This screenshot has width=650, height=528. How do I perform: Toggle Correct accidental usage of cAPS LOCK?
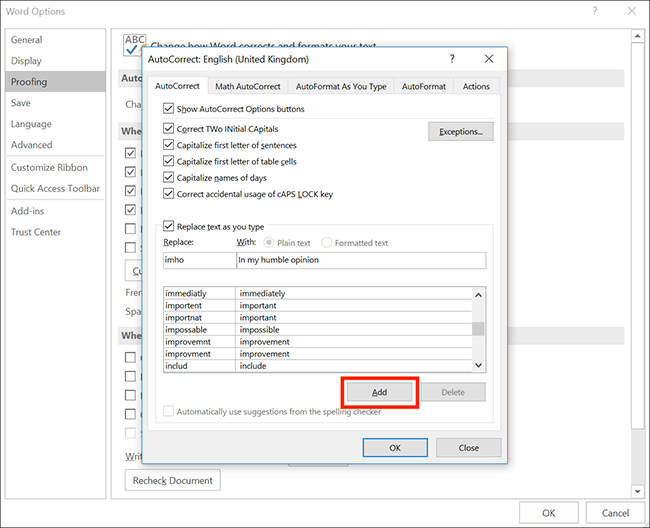point(168,194)
